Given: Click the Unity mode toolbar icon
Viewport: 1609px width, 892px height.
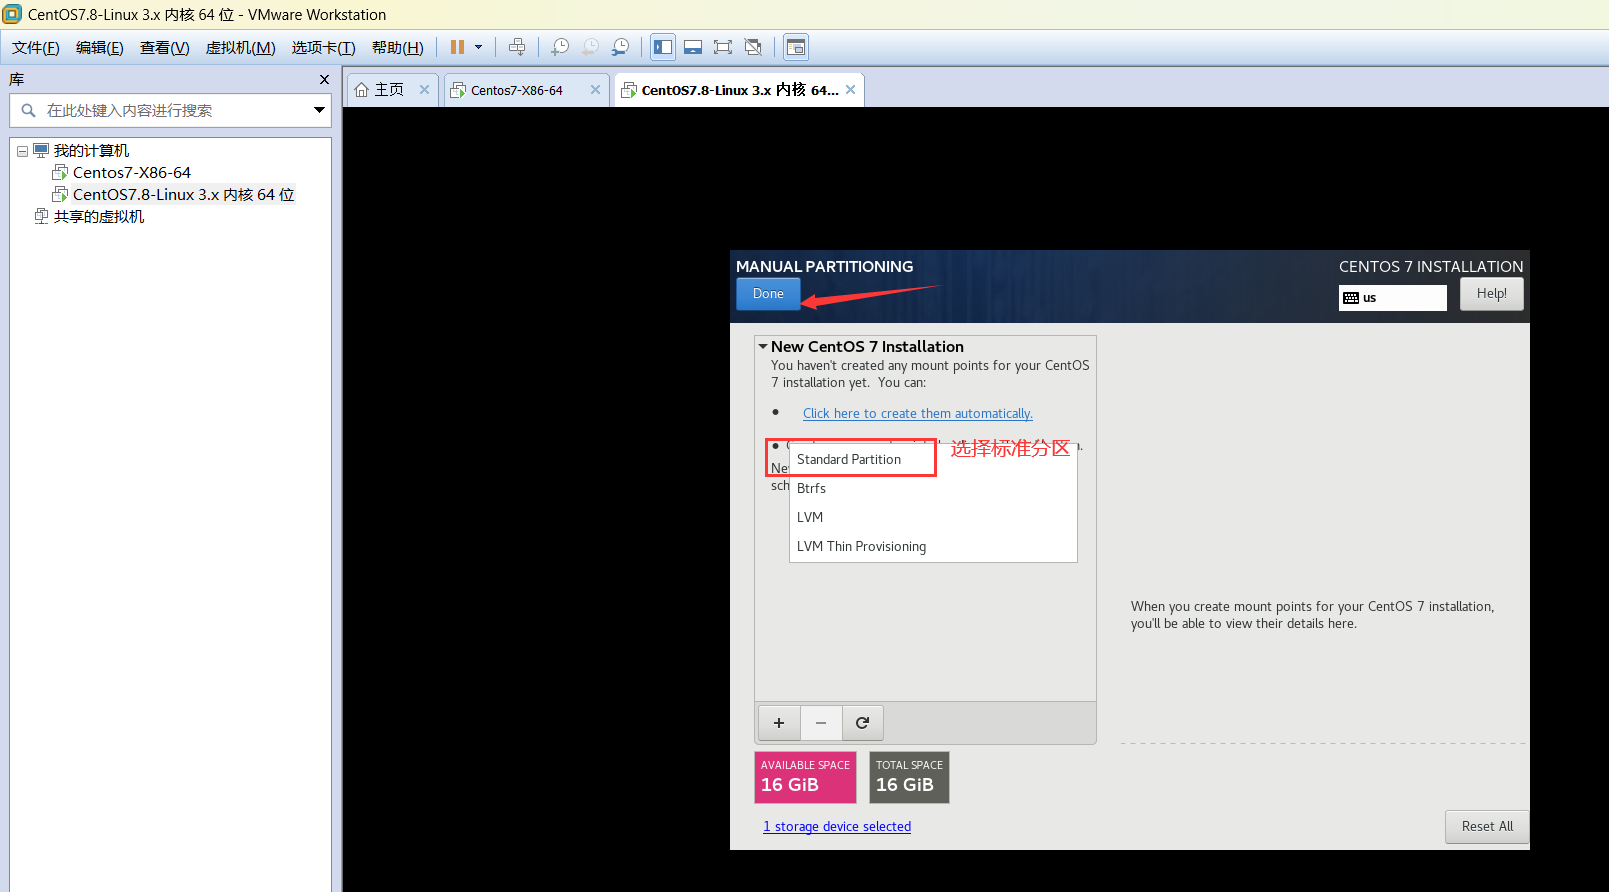Looking at the screenshot, I should pyautogui.click(x=753, y=47).
